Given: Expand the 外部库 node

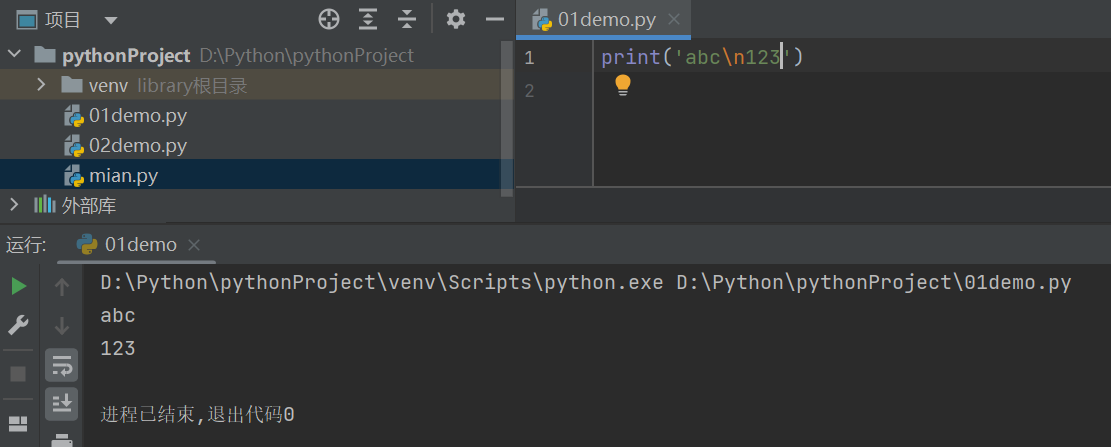Looking at the screenshot, I should click(13, 205).
